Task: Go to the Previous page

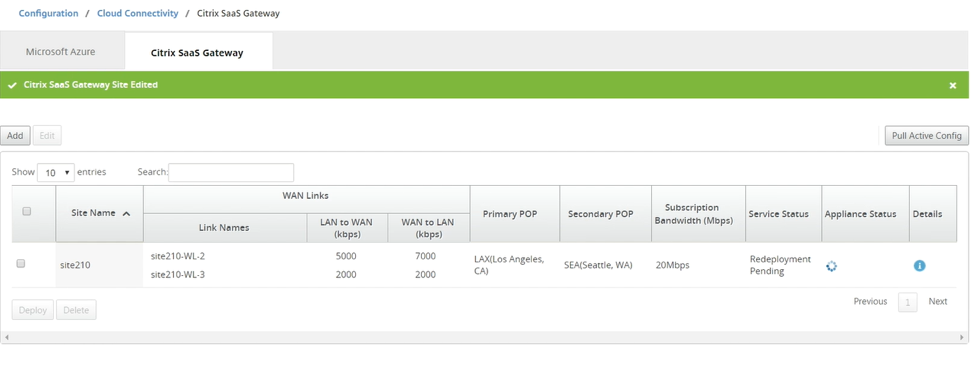Action: (870, 301)
